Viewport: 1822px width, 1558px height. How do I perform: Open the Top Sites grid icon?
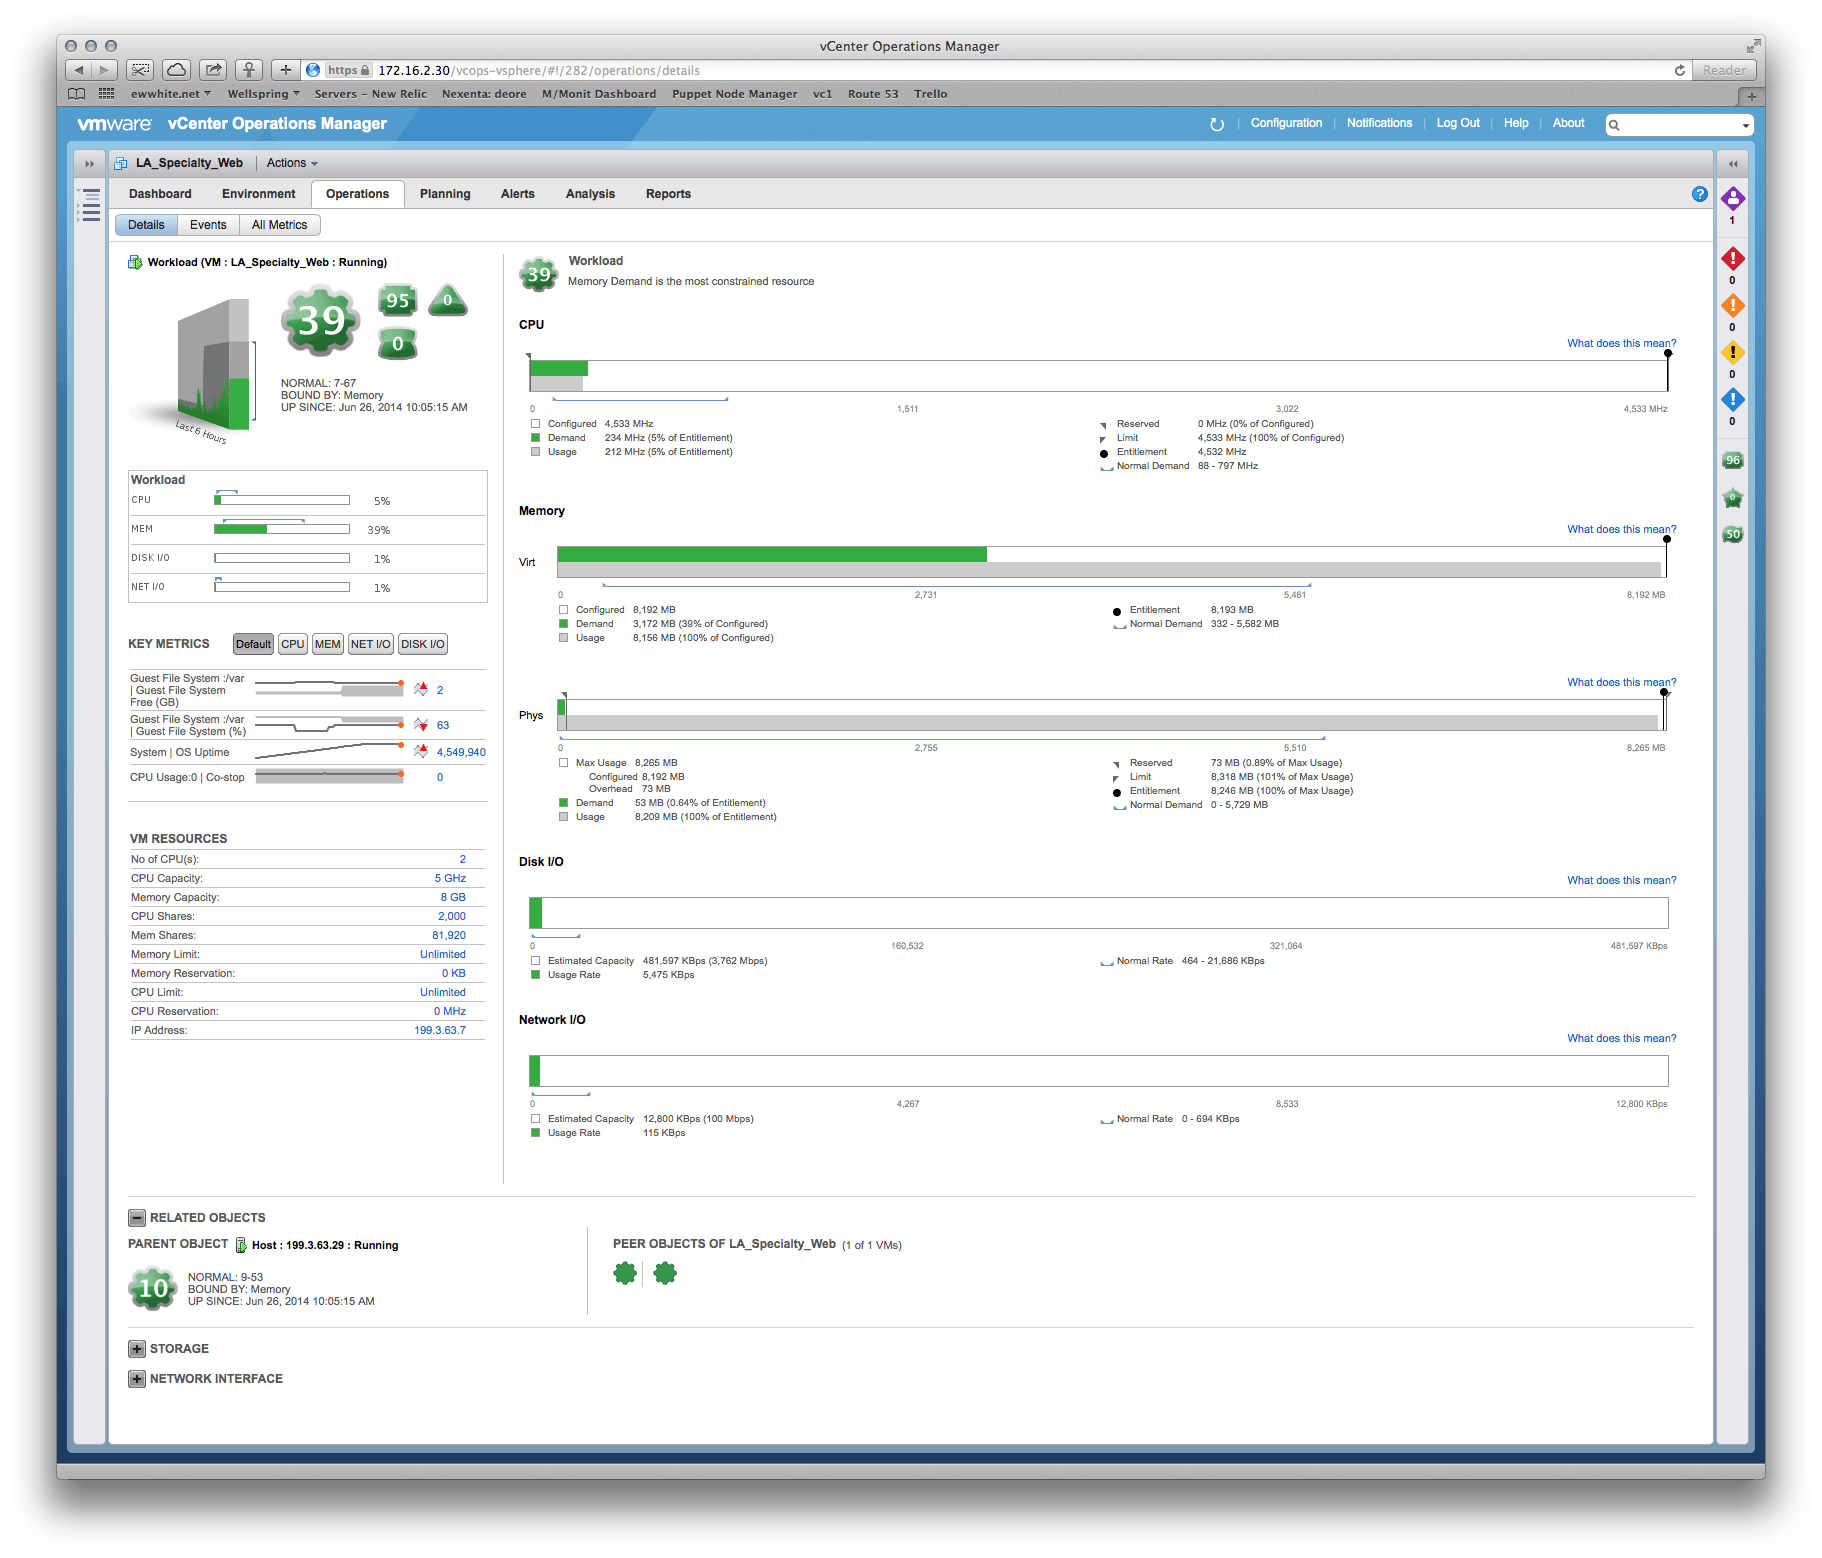click(x=106, y=94)
